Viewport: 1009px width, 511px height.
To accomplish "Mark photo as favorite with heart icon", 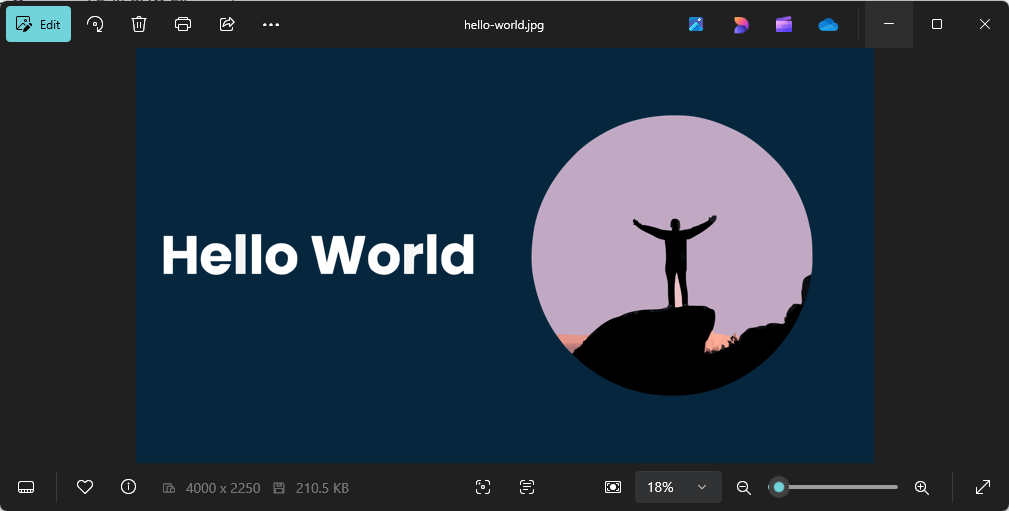I will [85, 487].
